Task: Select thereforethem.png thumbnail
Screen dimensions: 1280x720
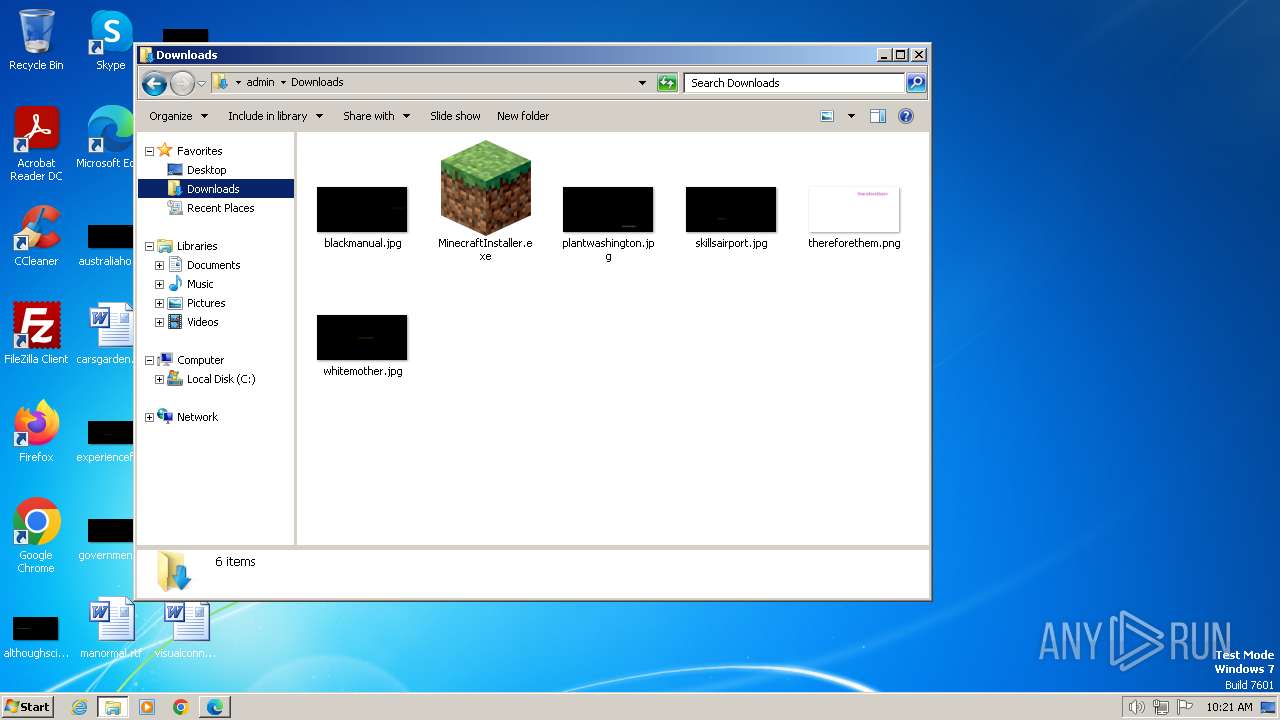Action: (854, 209)
